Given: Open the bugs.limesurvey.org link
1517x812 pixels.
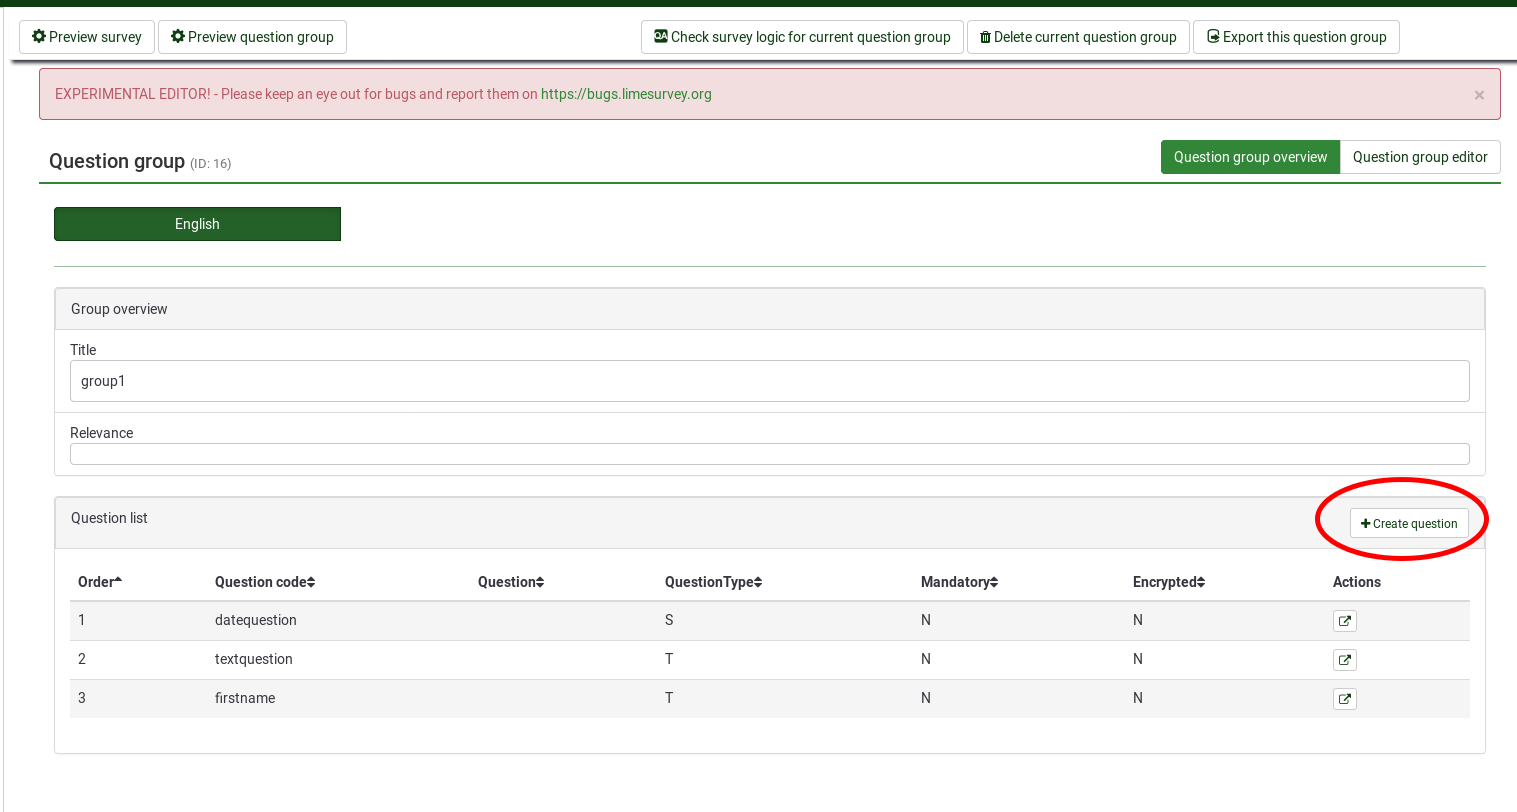Looking at the screenshot, I should tap(626, 94).
